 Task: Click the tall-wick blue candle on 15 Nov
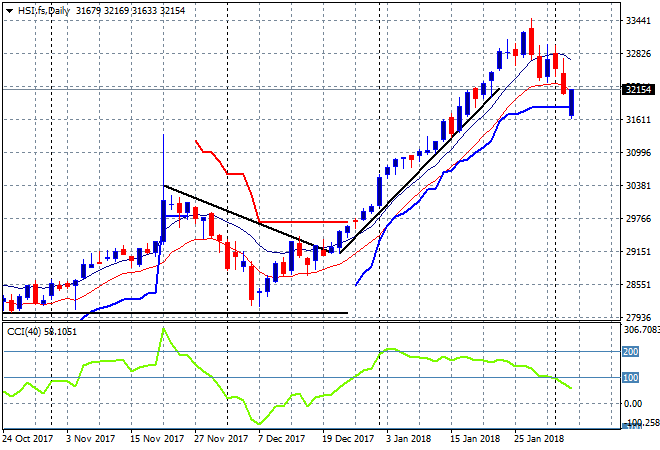click(x=163, y=219)
